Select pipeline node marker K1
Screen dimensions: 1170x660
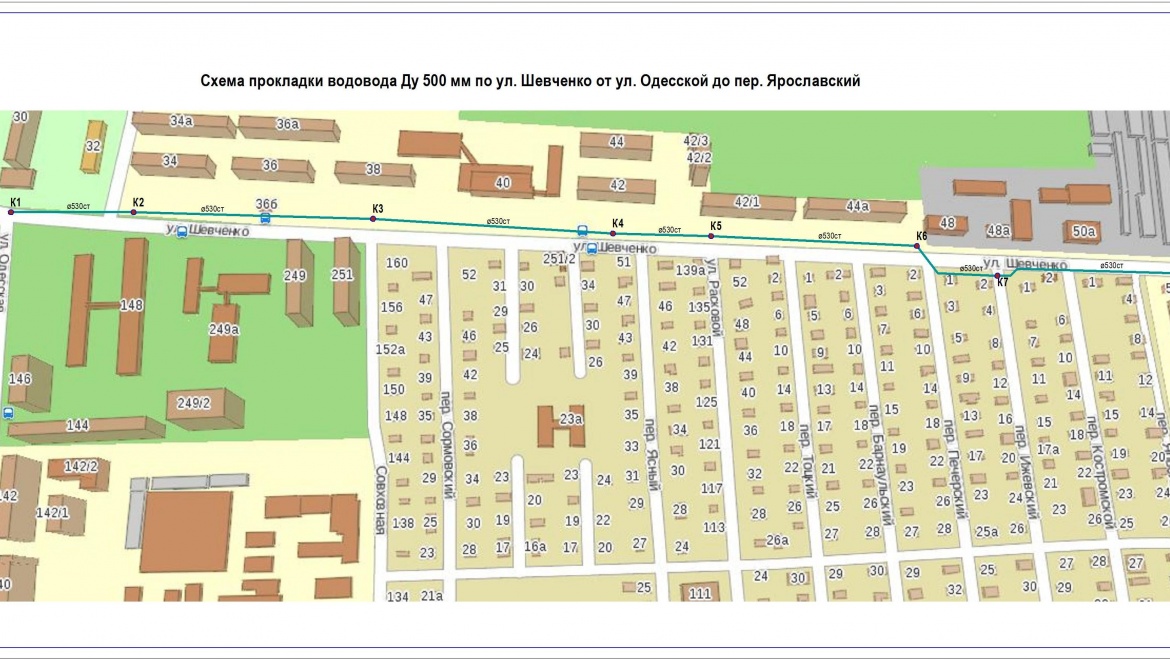[x=11, y=212]
